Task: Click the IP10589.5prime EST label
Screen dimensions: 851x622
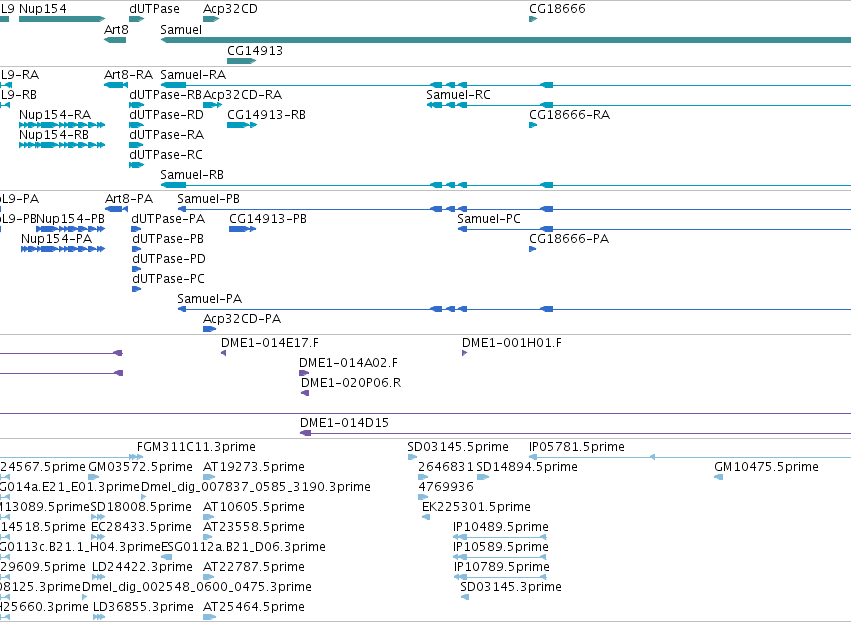Action: 501,547
